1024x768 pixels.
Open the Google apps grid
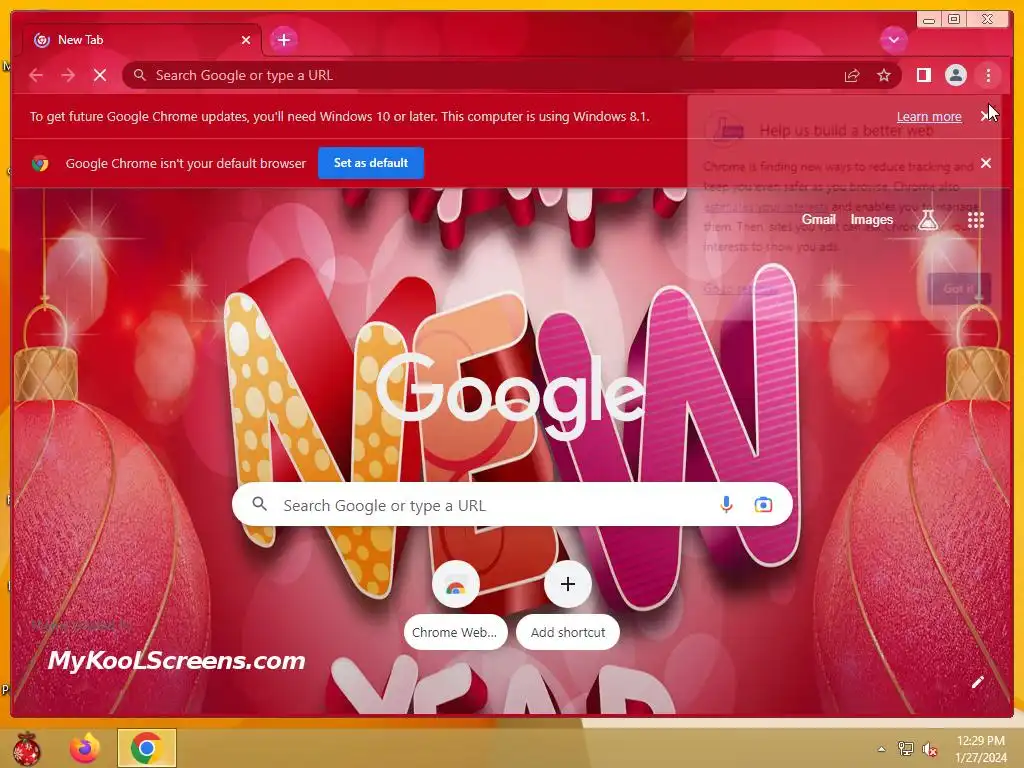[976, 220]
